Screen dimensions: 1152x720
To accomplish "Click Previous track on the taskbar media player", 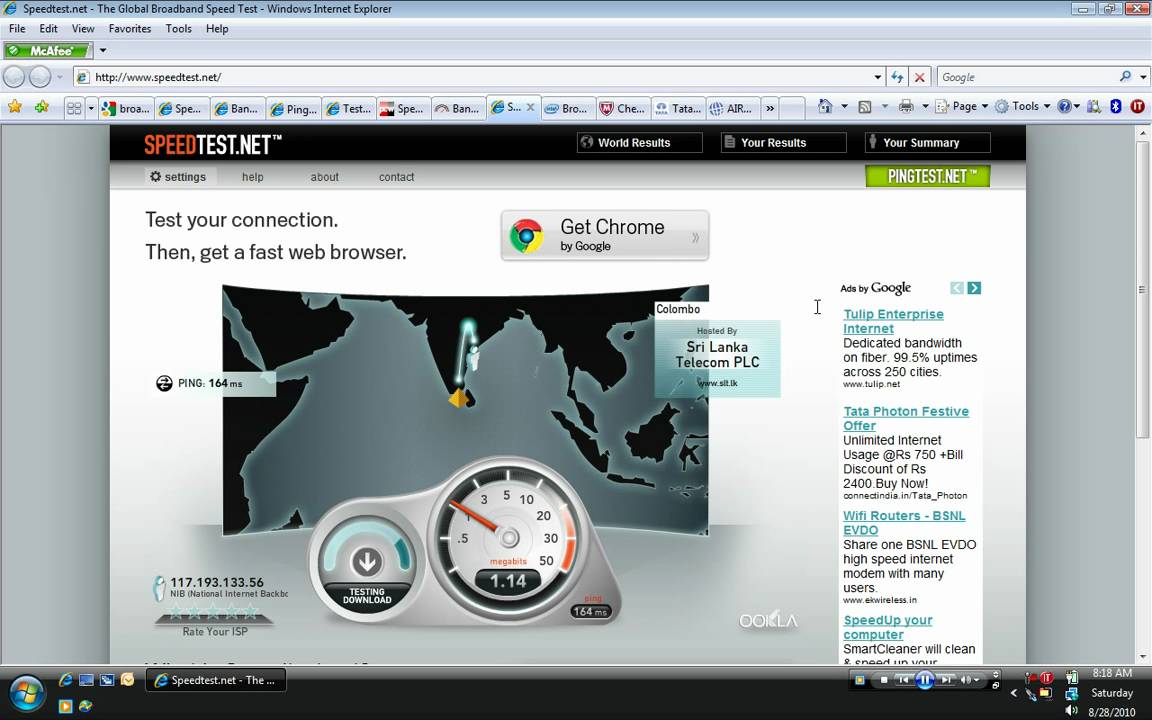I will click(904, 680).
